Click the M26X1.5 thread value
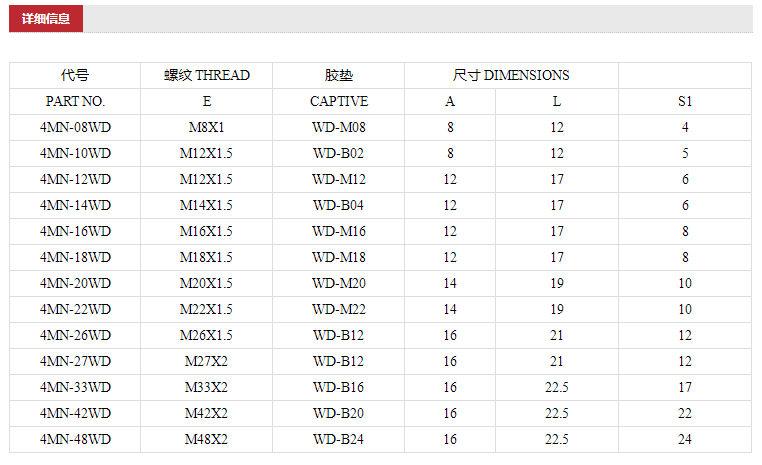Image resolution: width=762 pixels, height=465 pixels. [207, 335]
